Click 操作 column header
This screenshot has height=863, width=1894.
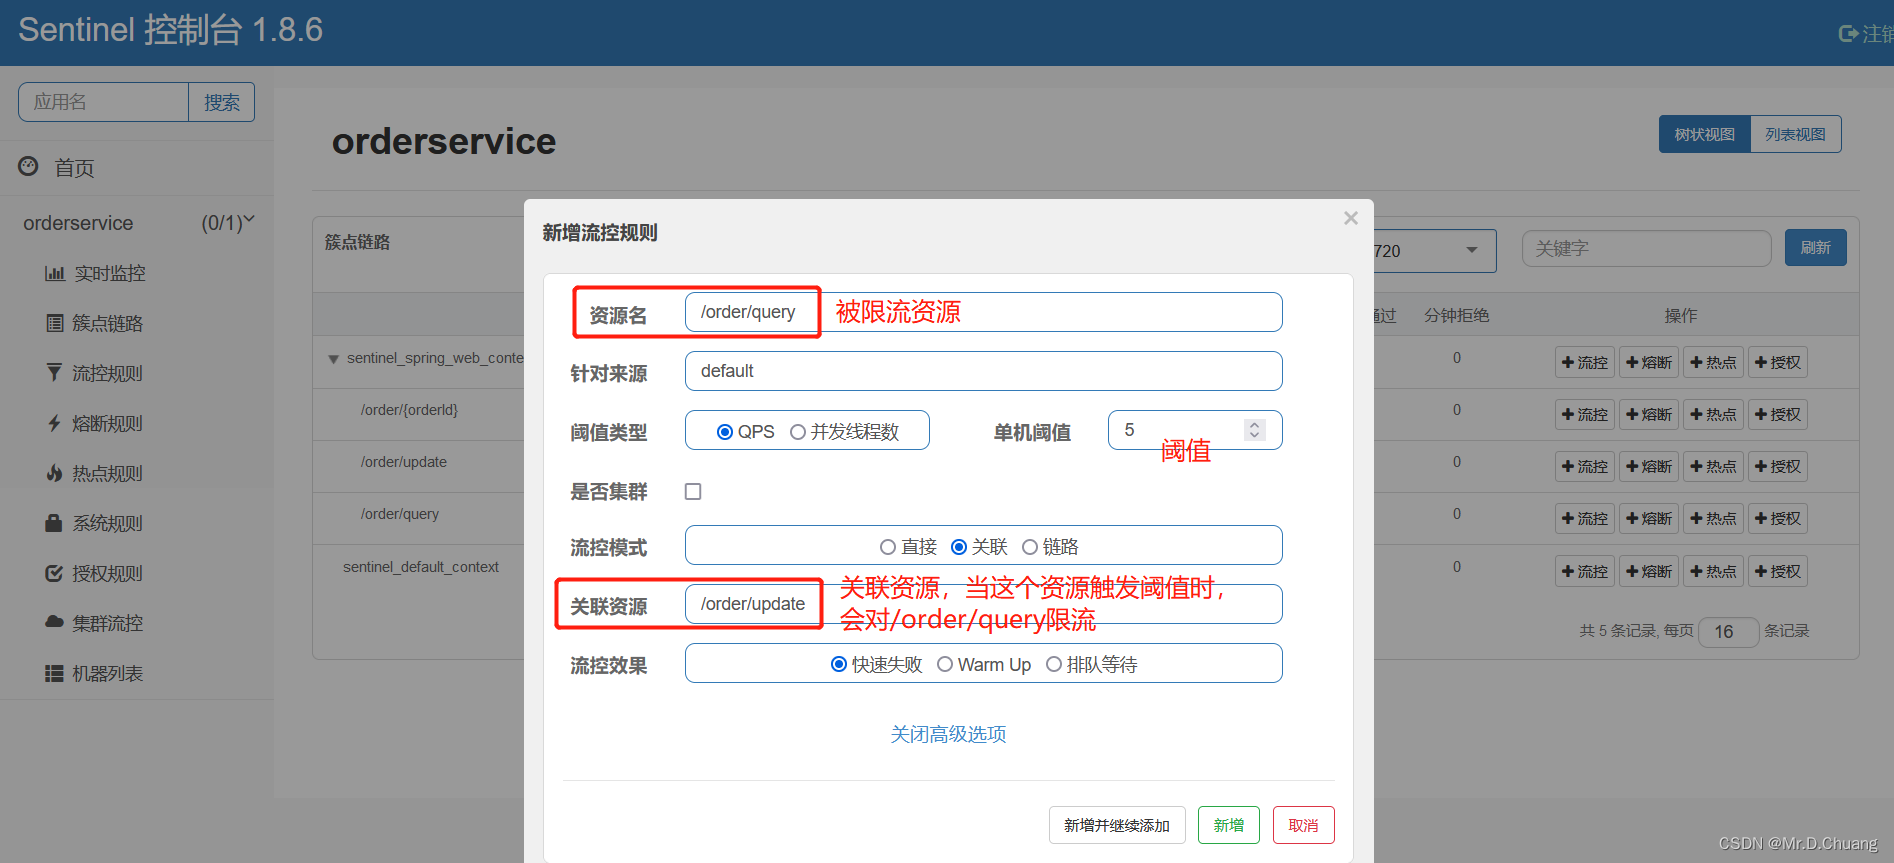1680,315
